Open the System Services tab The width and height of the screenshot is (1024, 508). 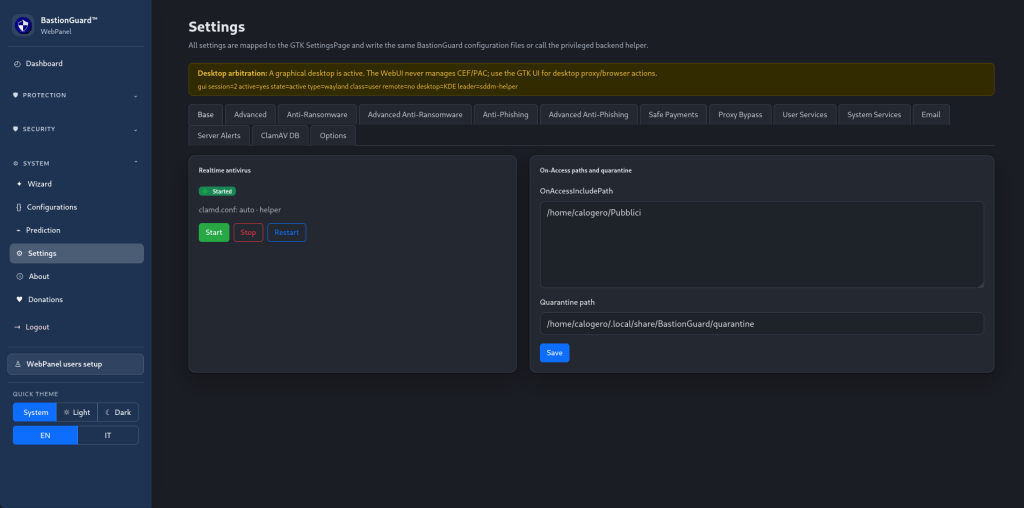click(874, 114)
